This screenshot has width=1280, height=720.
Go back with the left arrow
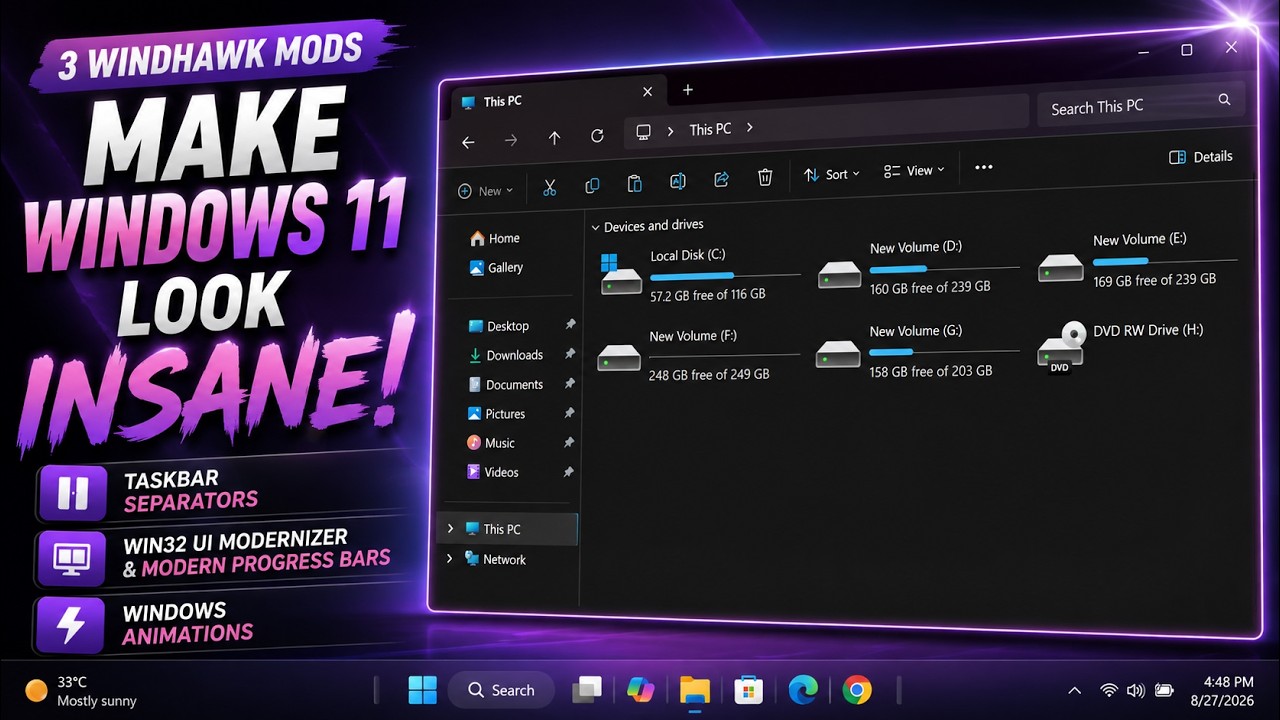(x=468, y=142)
